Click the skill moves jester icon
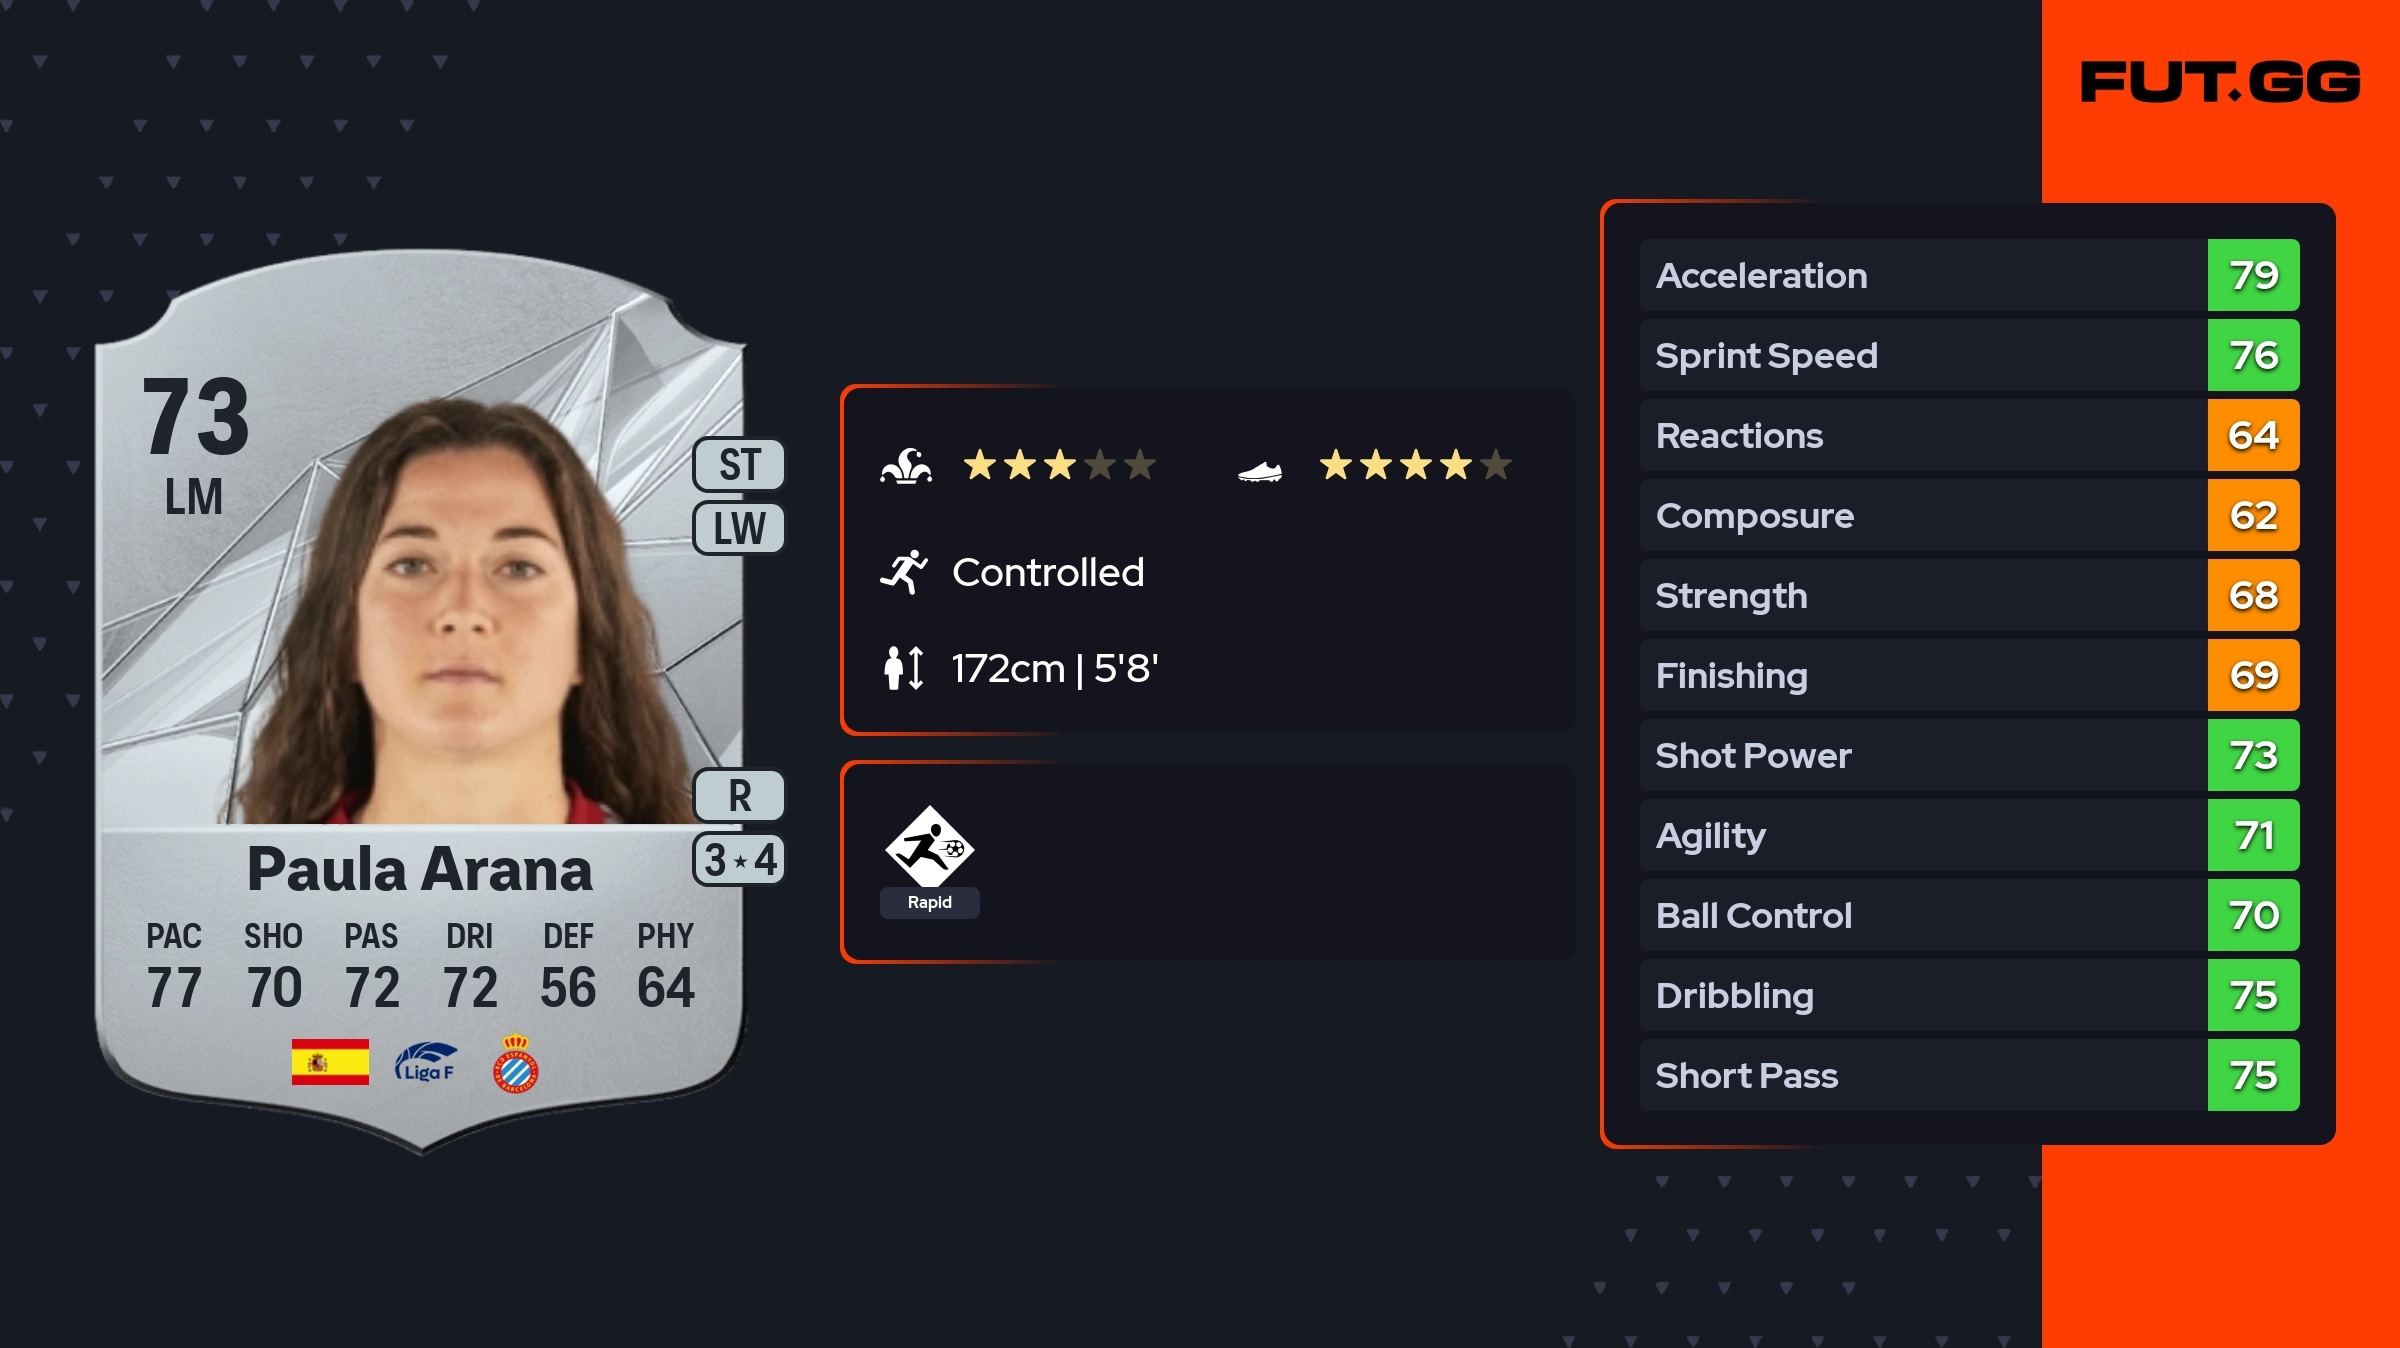2400x1348 pixels. 906,466
